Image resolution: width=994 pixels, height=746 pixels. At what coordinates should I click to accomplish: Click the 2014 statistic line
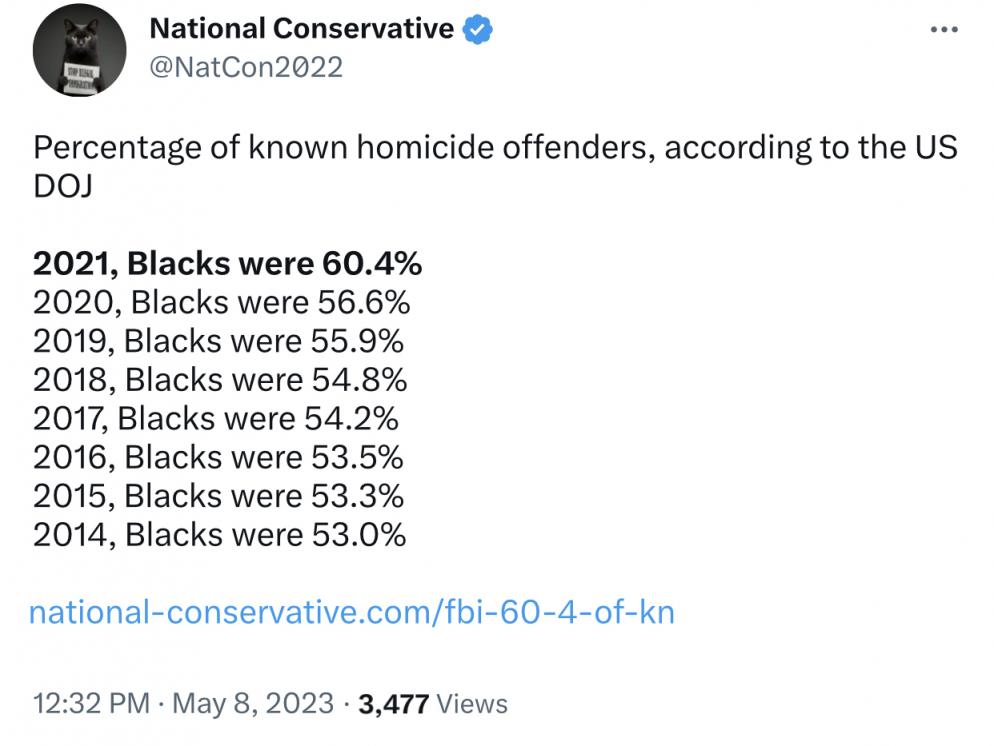(219, 534)
